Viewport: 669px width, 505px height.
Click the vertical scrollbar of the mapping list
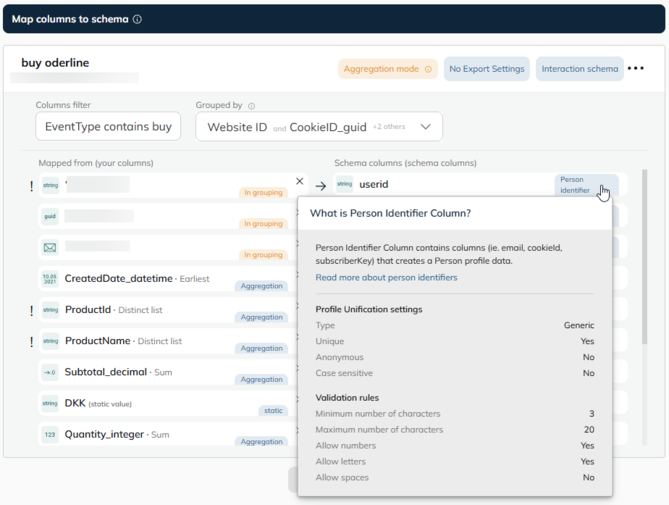coord(644,257)
